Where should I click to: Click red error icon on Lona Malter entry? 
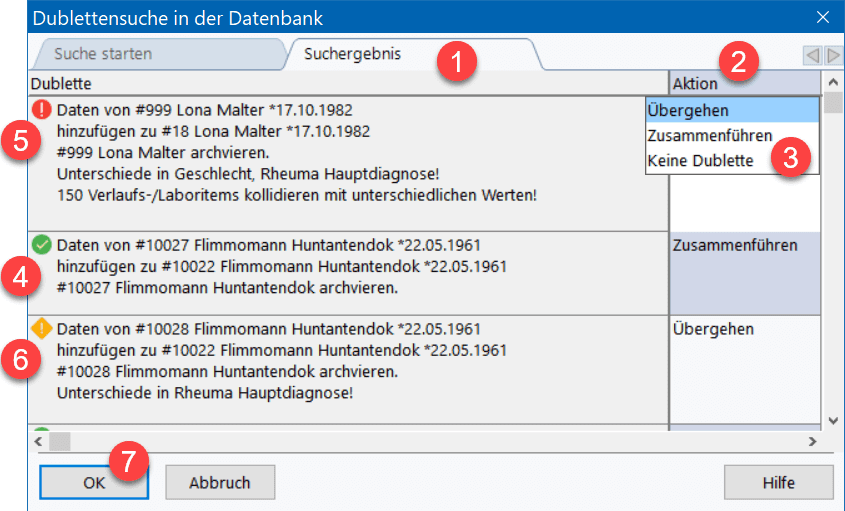41,109
